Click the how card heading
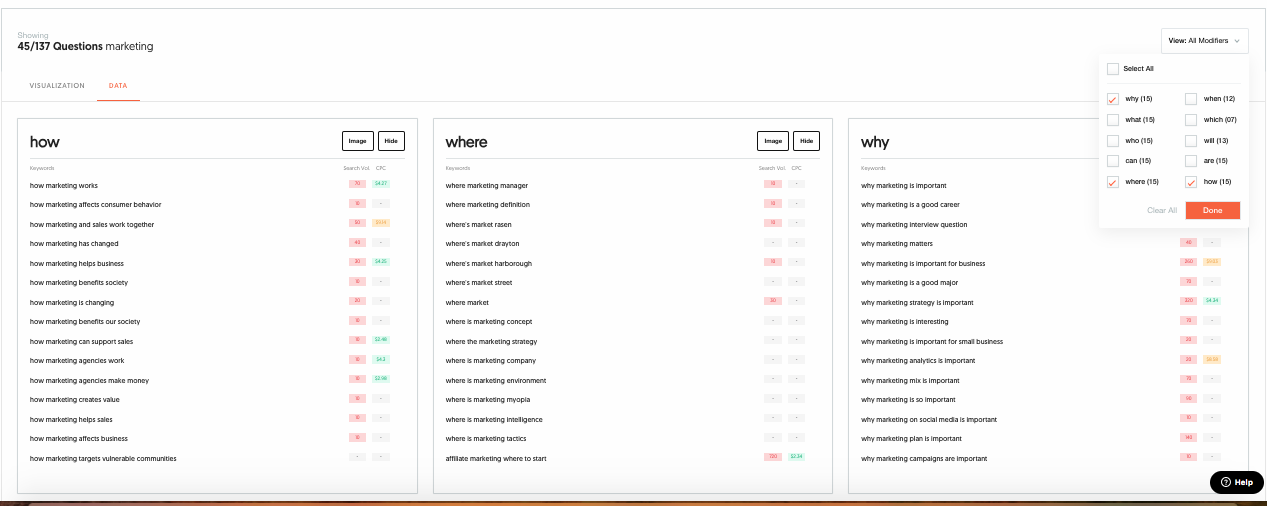This screenshot has width=1267, height=506. click(x=46, y=142)
